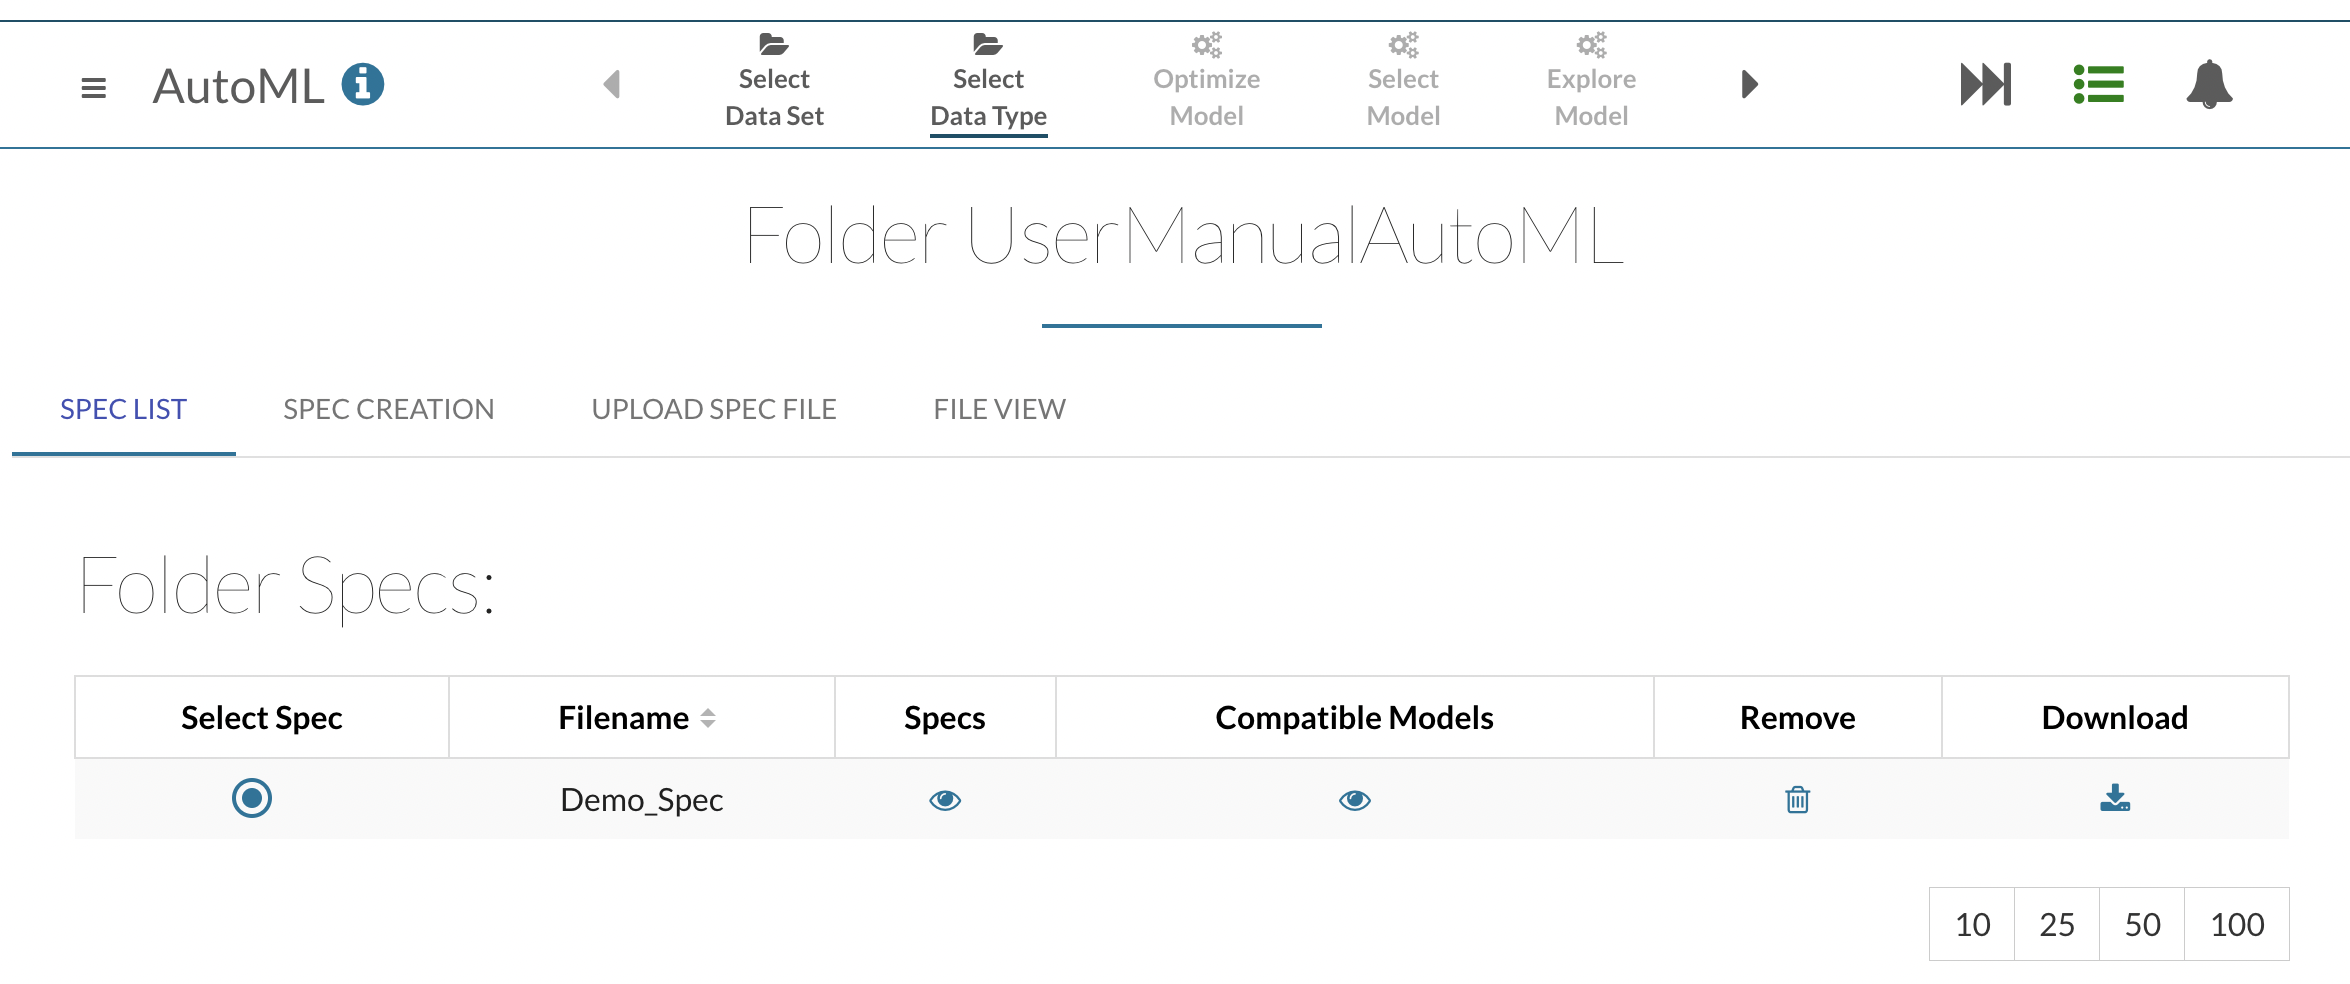View specs of Demo_Spec eye icon

pos(944,800)
